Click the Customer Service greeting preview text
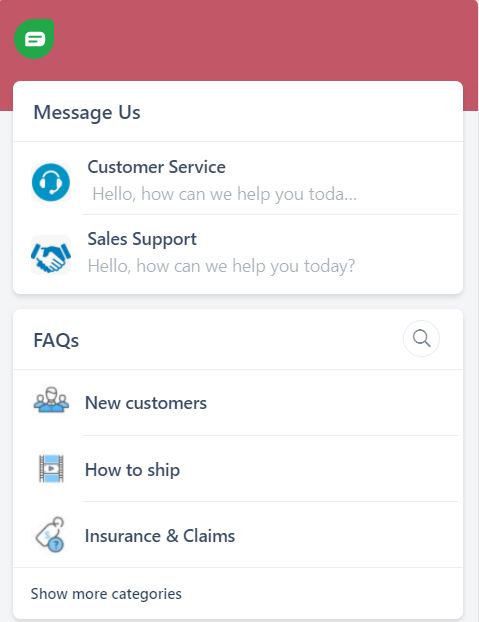Image resolution: width=479 pixels, height=622 pixels. click(x=224, y=194)
